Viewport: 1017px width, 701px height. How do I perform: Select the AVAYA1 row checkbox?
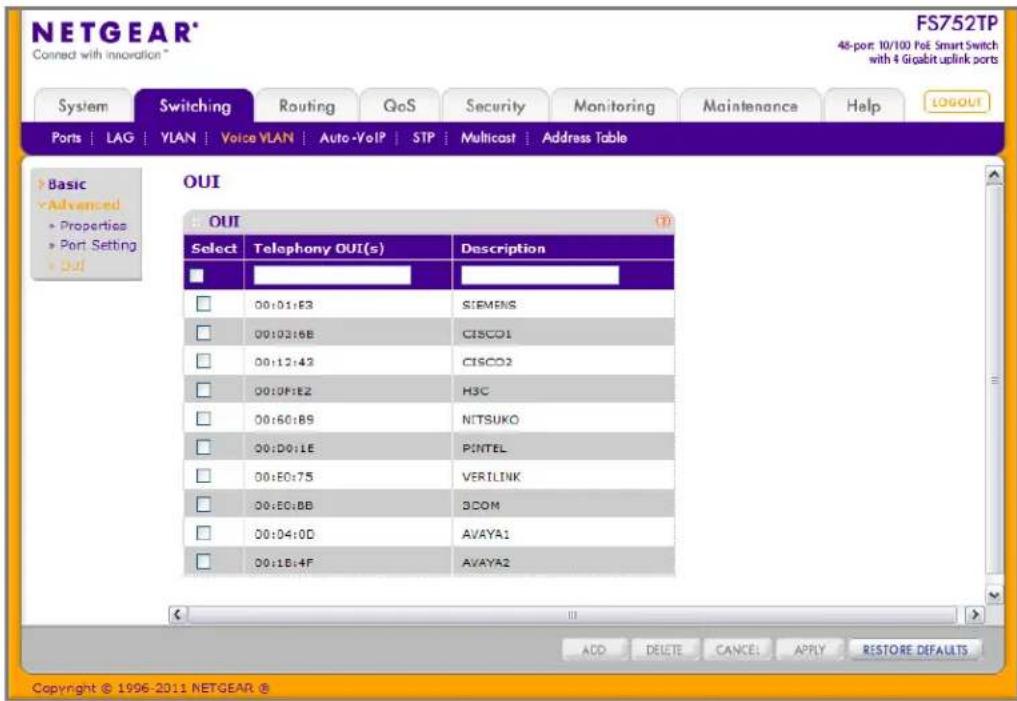coord(204,532)
